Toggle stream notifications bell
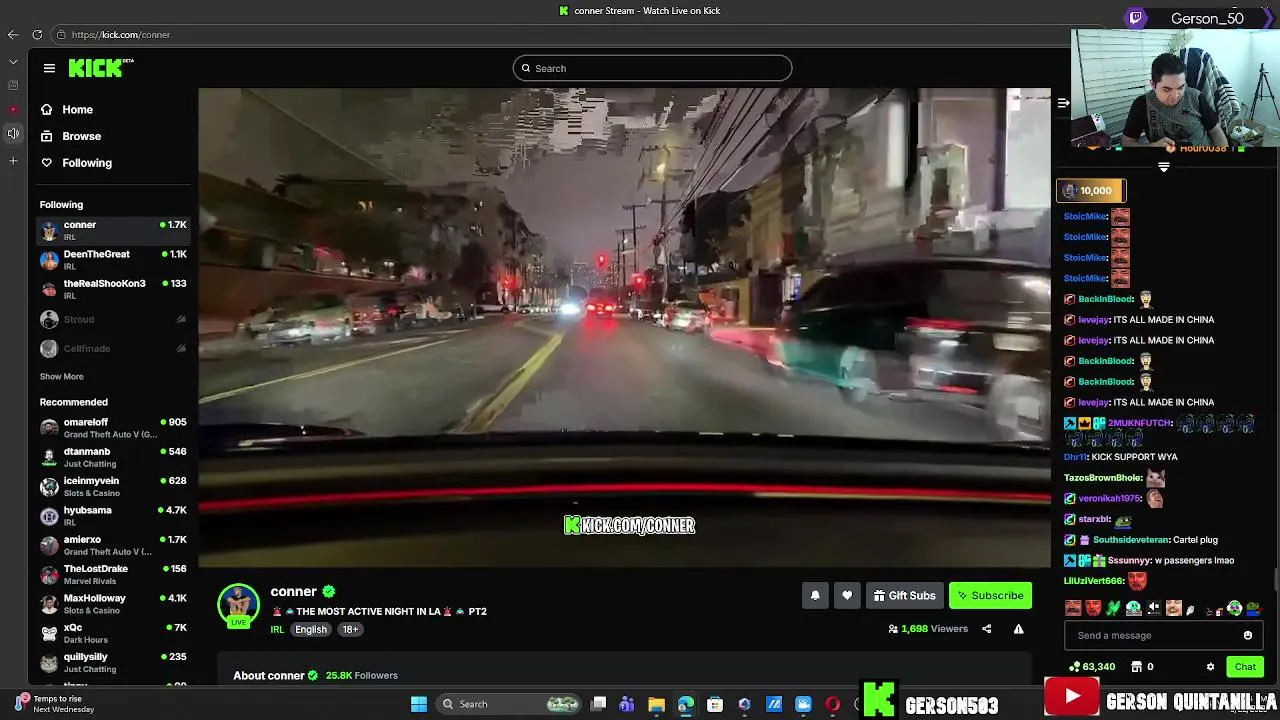Screen dimensions: 1280x720 pyautogui.click(x=815, y=595)
